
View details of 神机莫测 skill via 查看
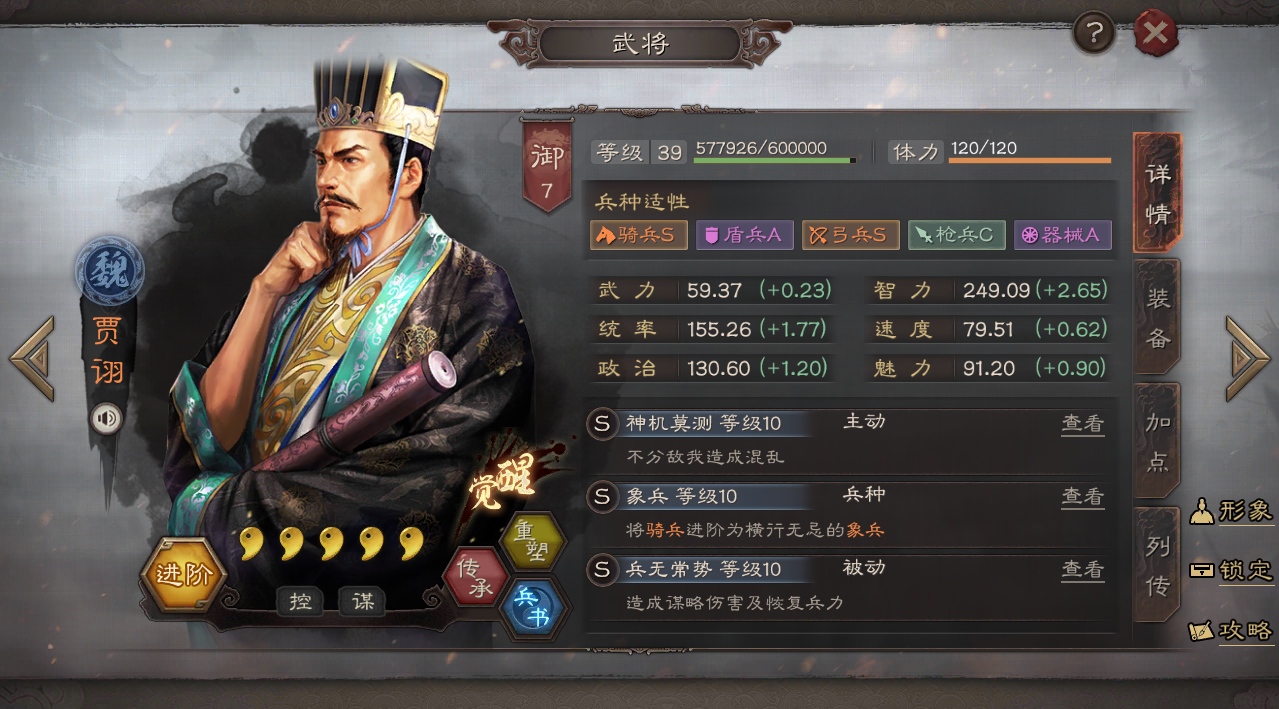[x=1083, y=423]
